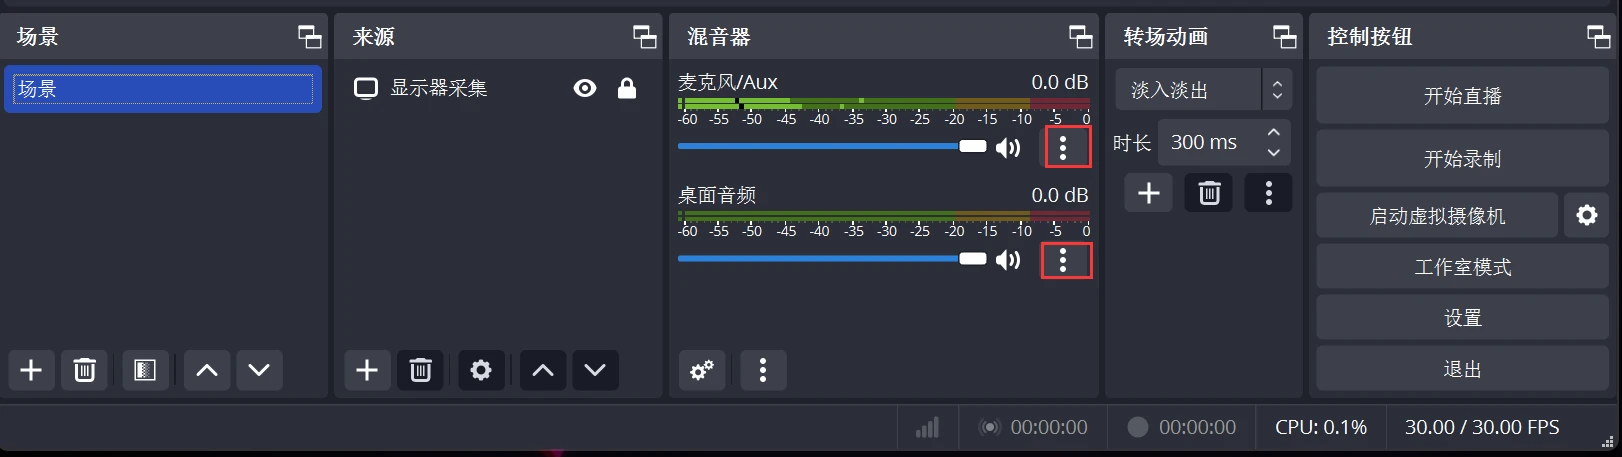
Task: Add a new source in 来源 panel
Action: (x=367, y=370)
